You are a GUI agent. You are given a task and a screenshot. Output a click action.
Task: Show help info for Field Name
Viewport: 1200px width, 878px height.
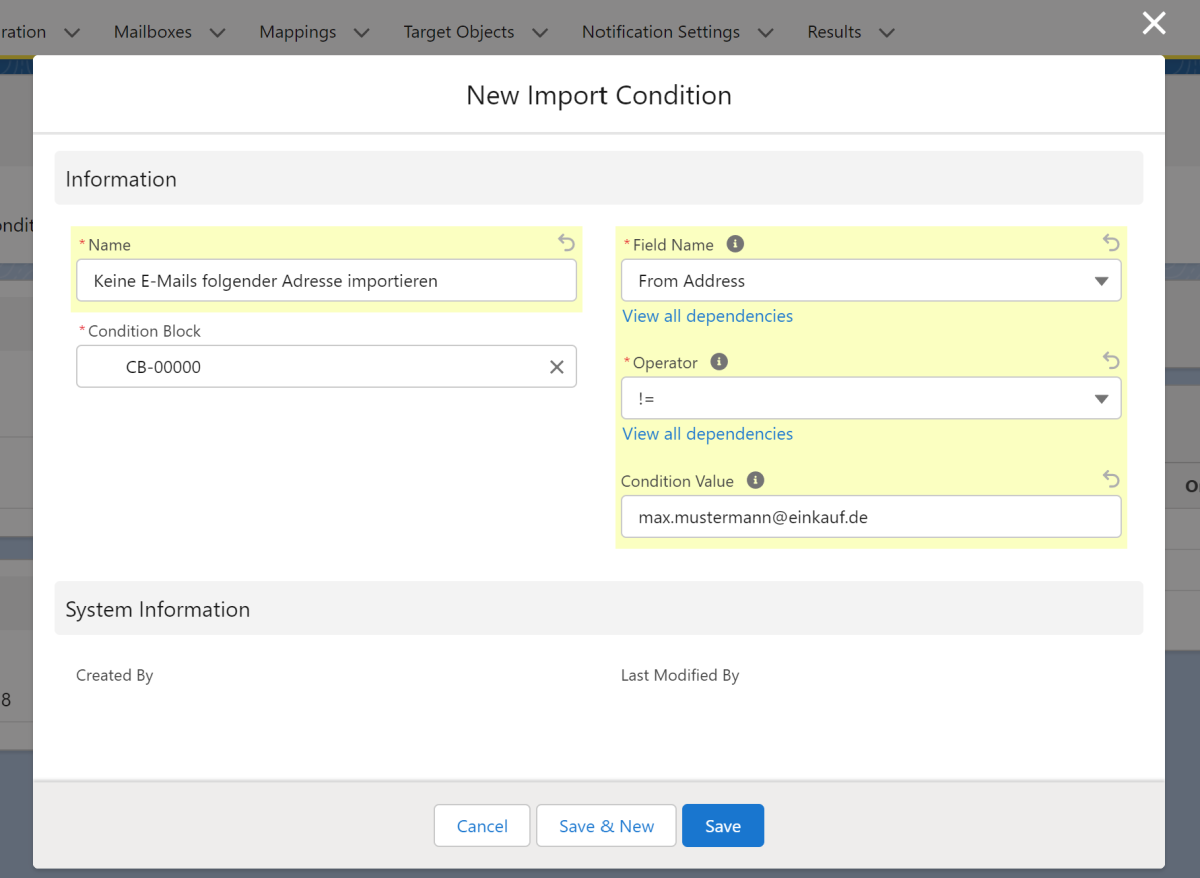click(735, 244)
